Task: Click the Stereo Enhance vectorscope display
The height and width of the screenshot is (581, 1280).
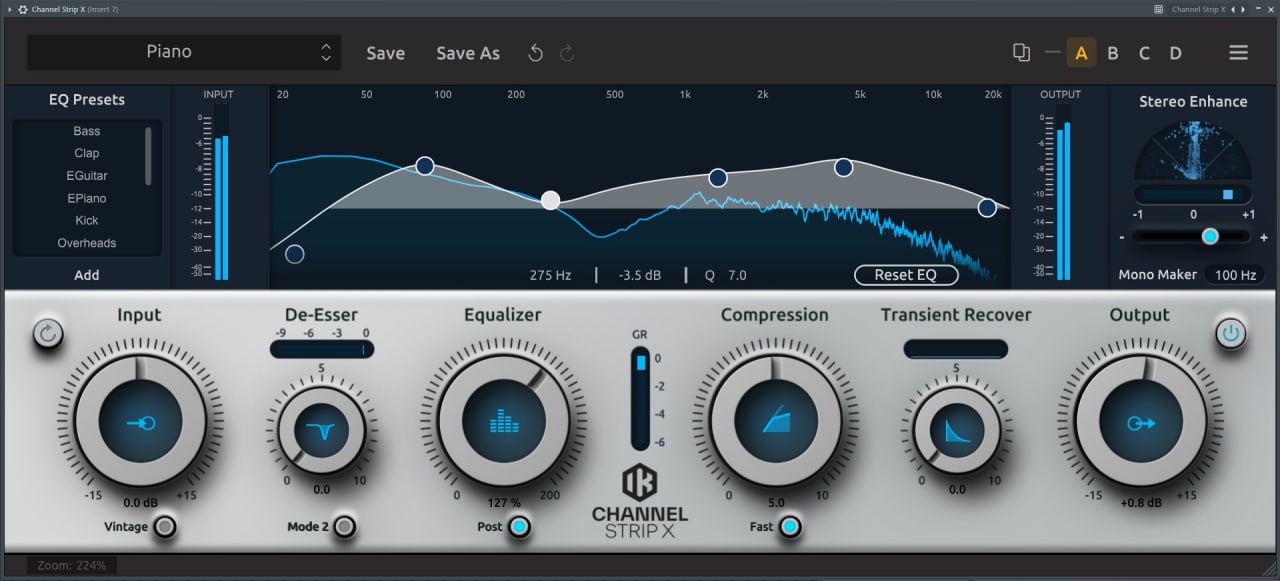Action: [x=1193, y=150]
